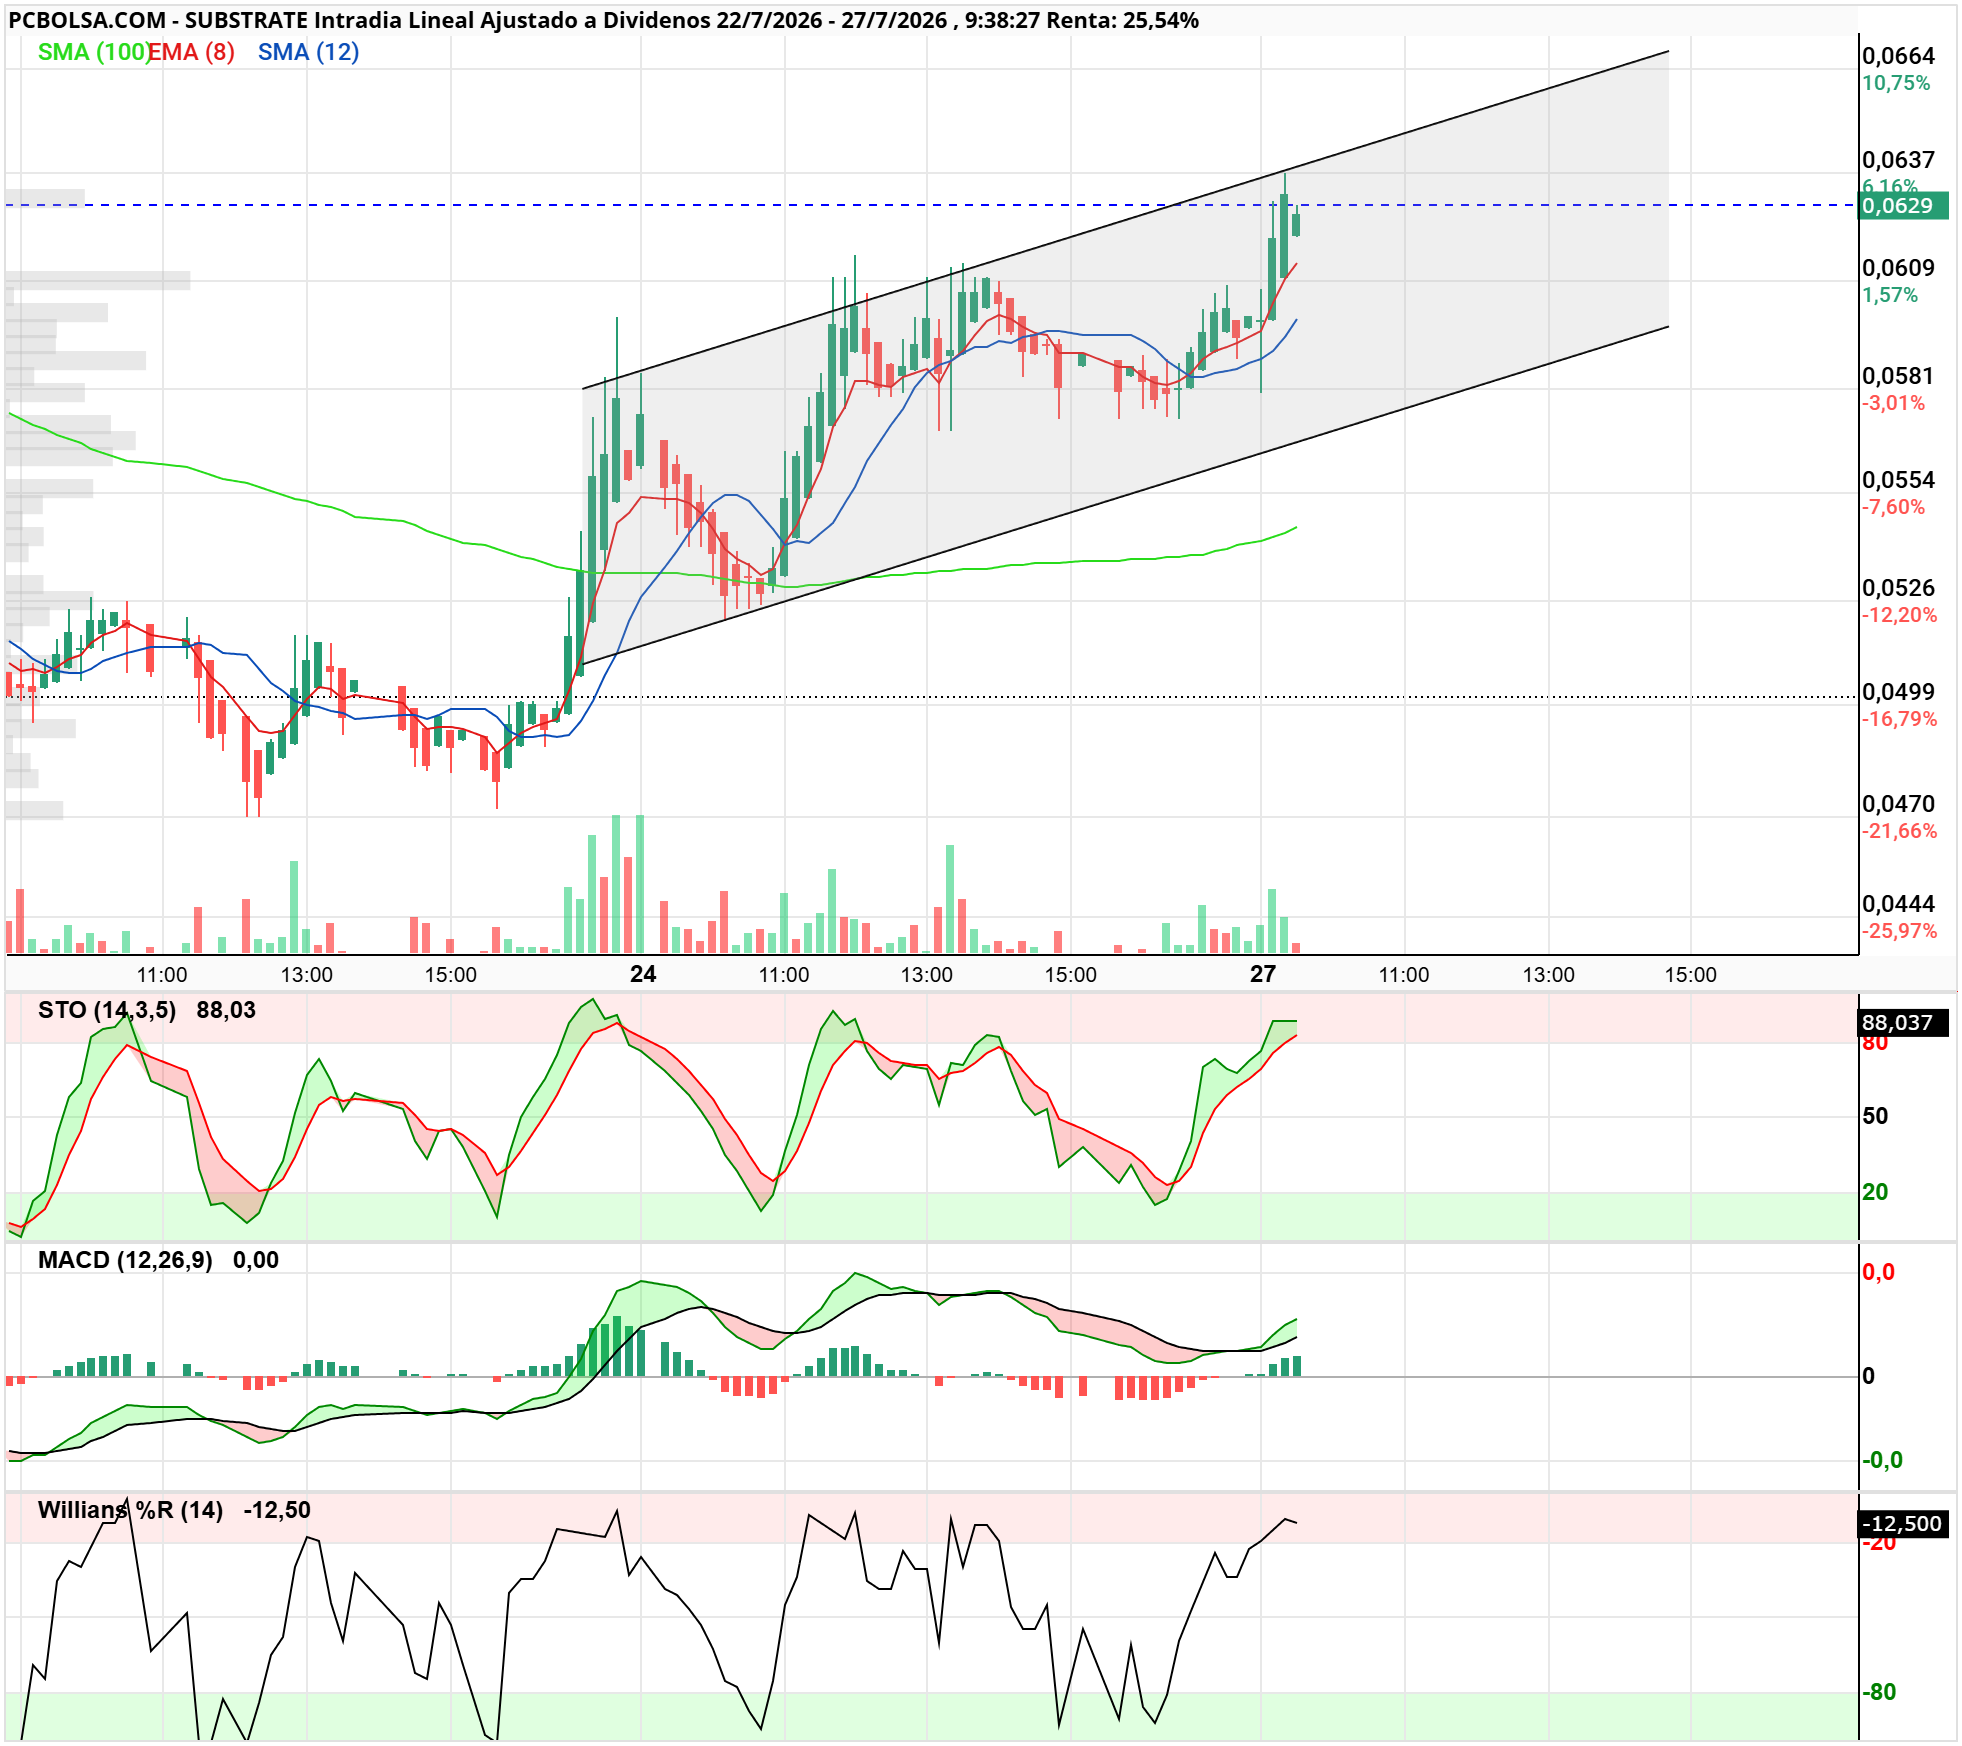The height and width of the screenshot is (1746, 1962).
Task: Click the stochastic 20 level label
Action: coord(1875,1192)
